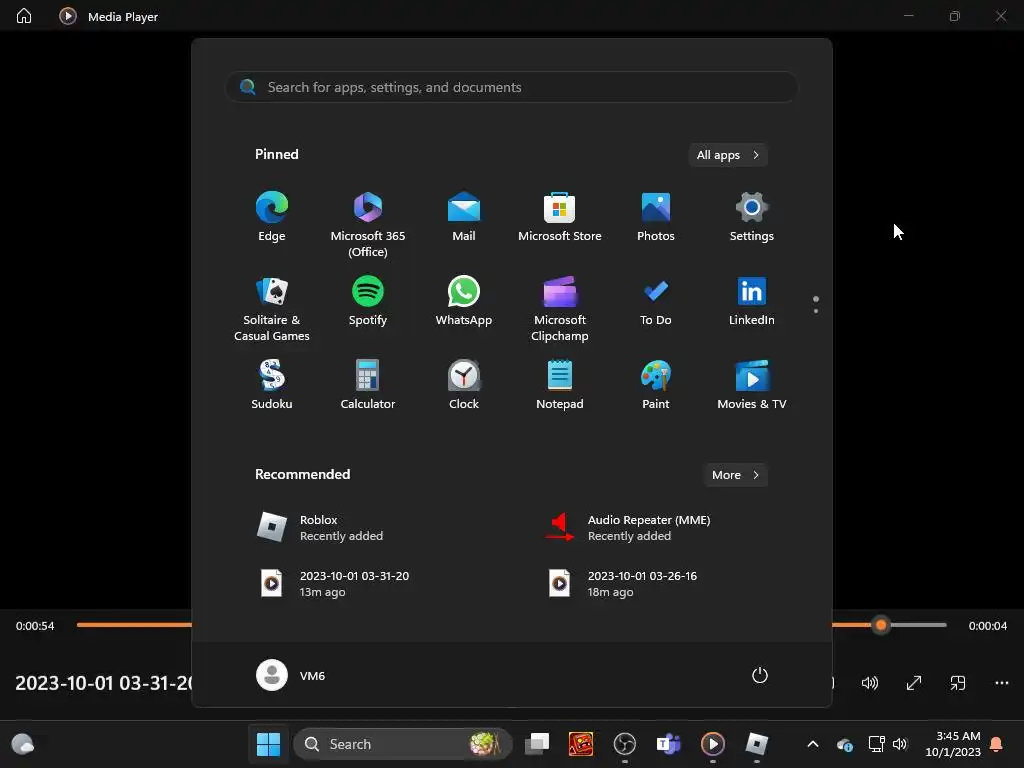Launch Movies & TV
This screenshot has width=1024, height=768.
click(x=752, y=385)
